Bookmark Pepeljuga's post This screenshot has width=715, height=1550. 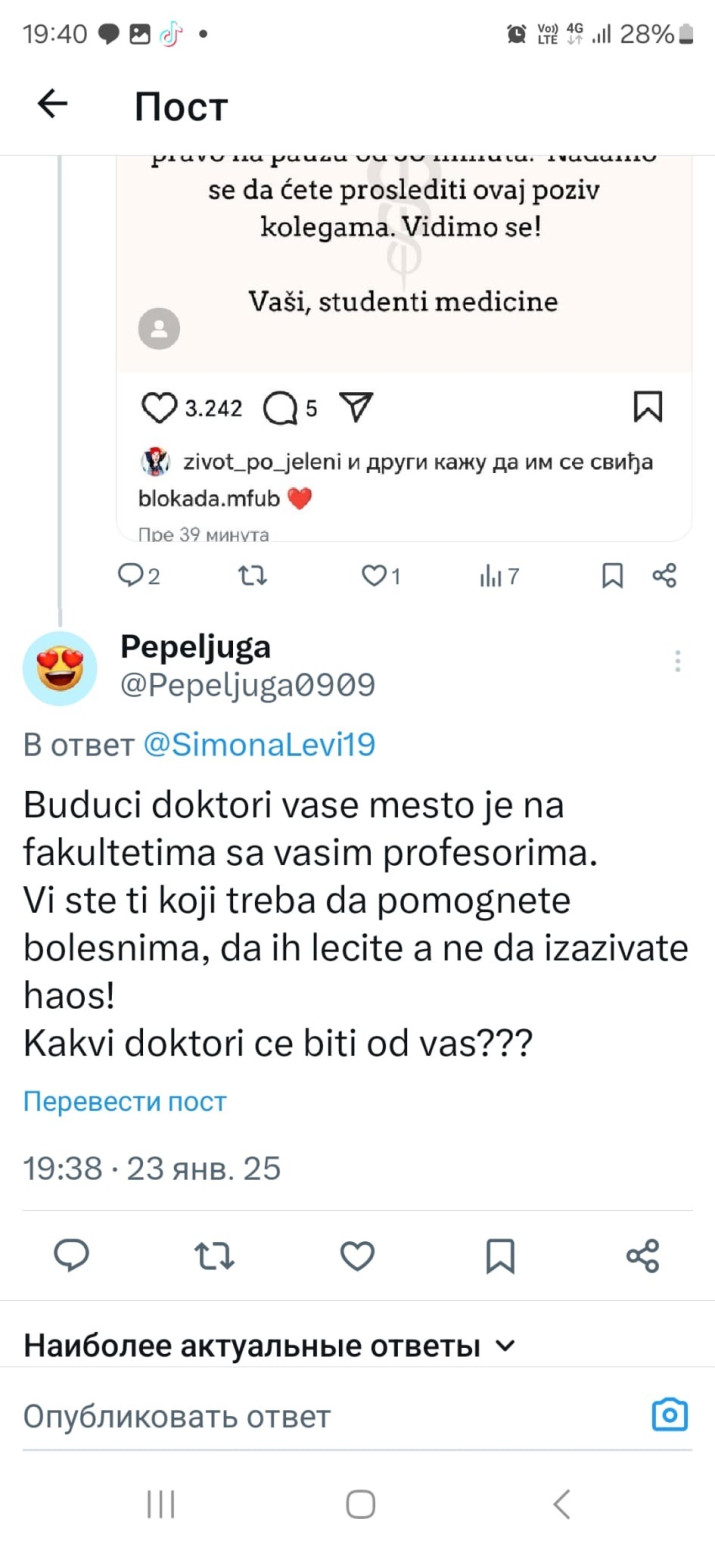point(500,1256)
